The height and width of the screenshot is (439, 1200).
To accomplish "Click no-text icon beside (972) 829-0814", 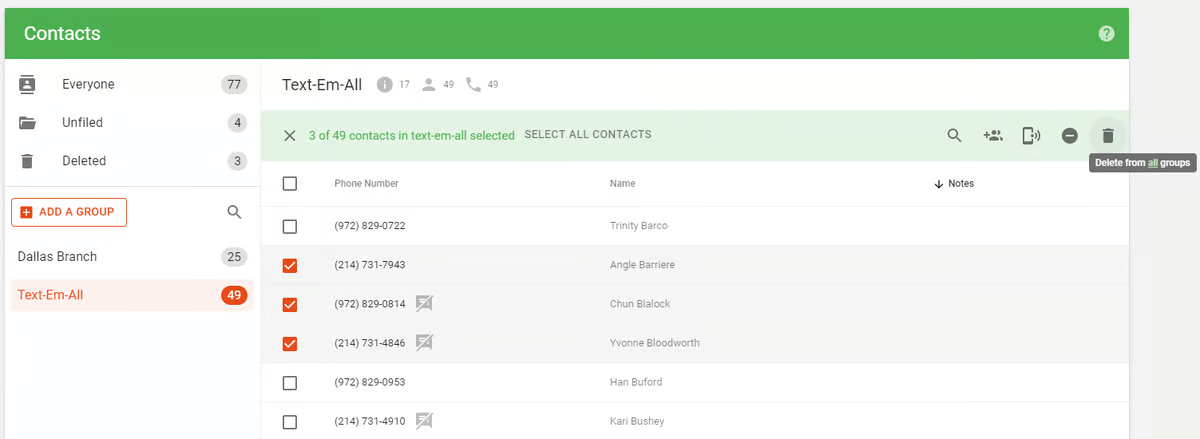I will [425, 304].
